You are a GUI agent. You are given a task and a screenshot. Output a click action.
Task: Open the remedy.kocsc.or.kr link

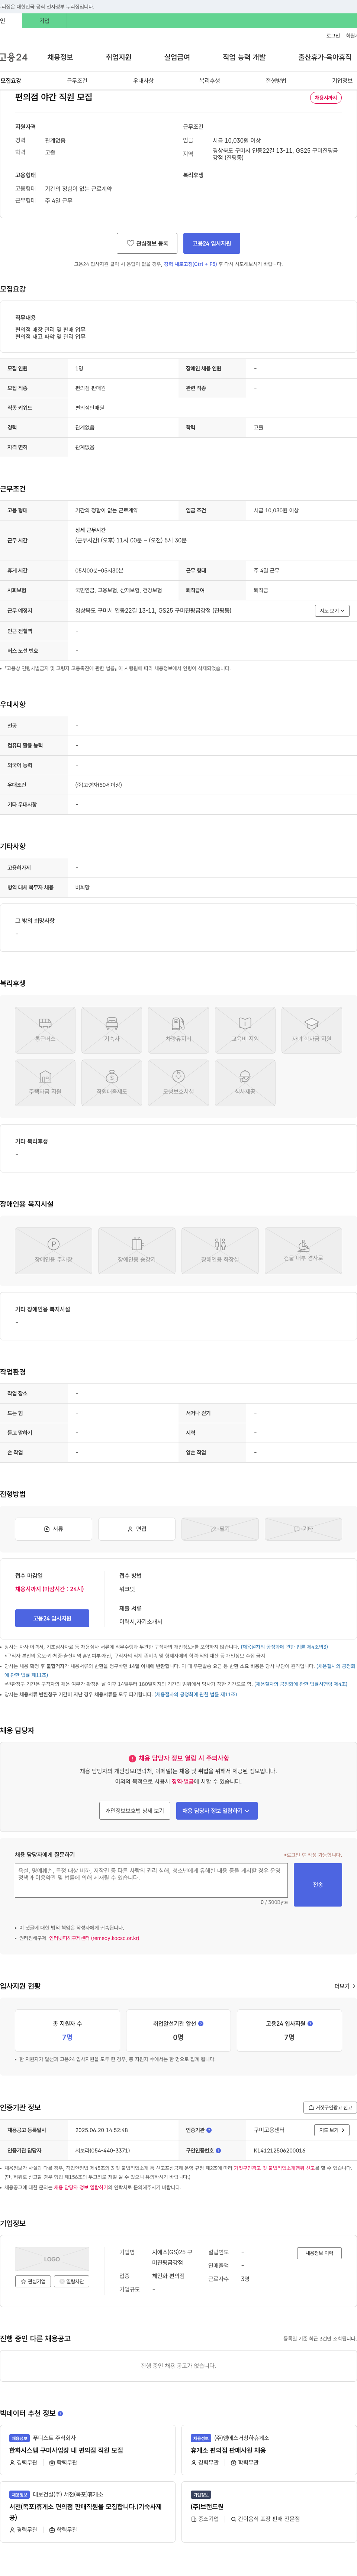pyautogui.click(x=94, y=1938)
